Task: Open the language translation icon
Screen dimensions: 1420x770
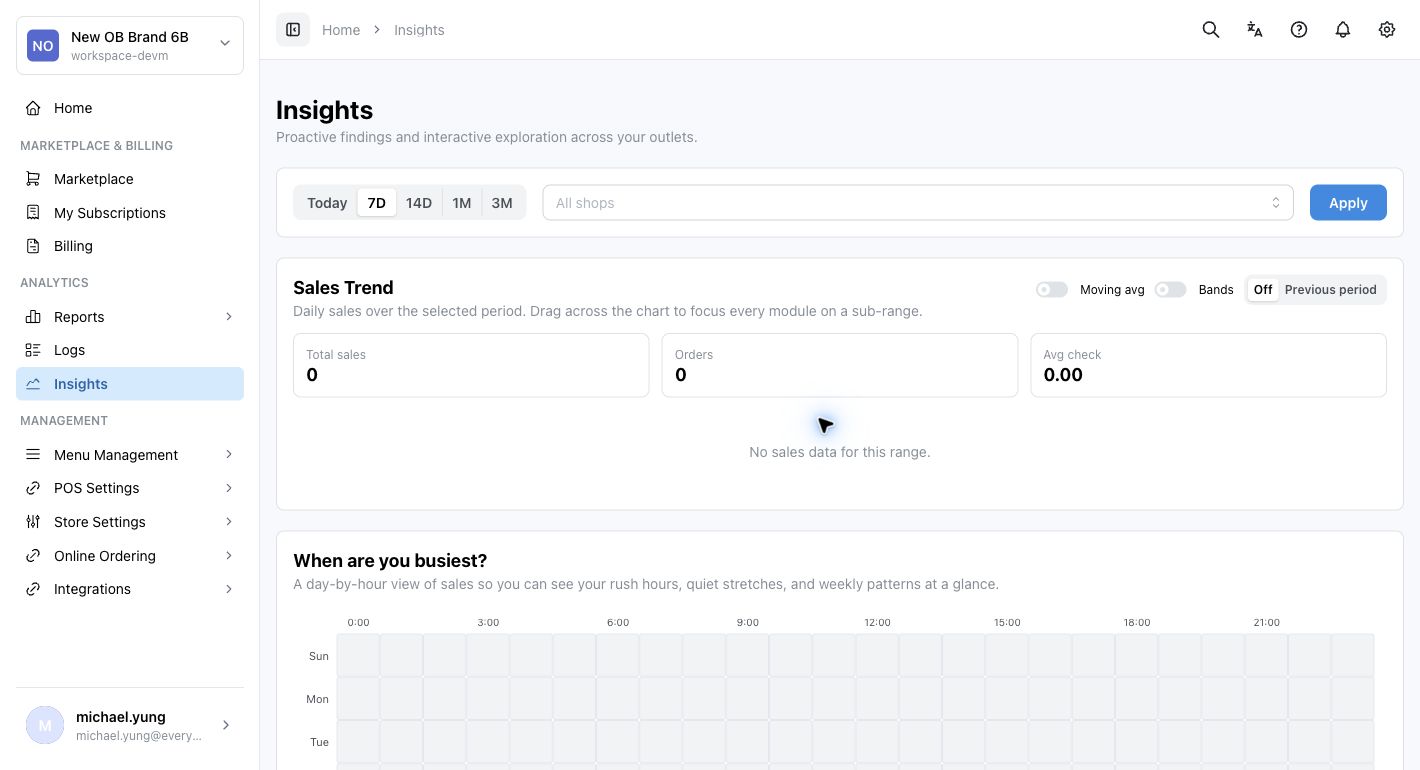Action: tap(1255, 30)
